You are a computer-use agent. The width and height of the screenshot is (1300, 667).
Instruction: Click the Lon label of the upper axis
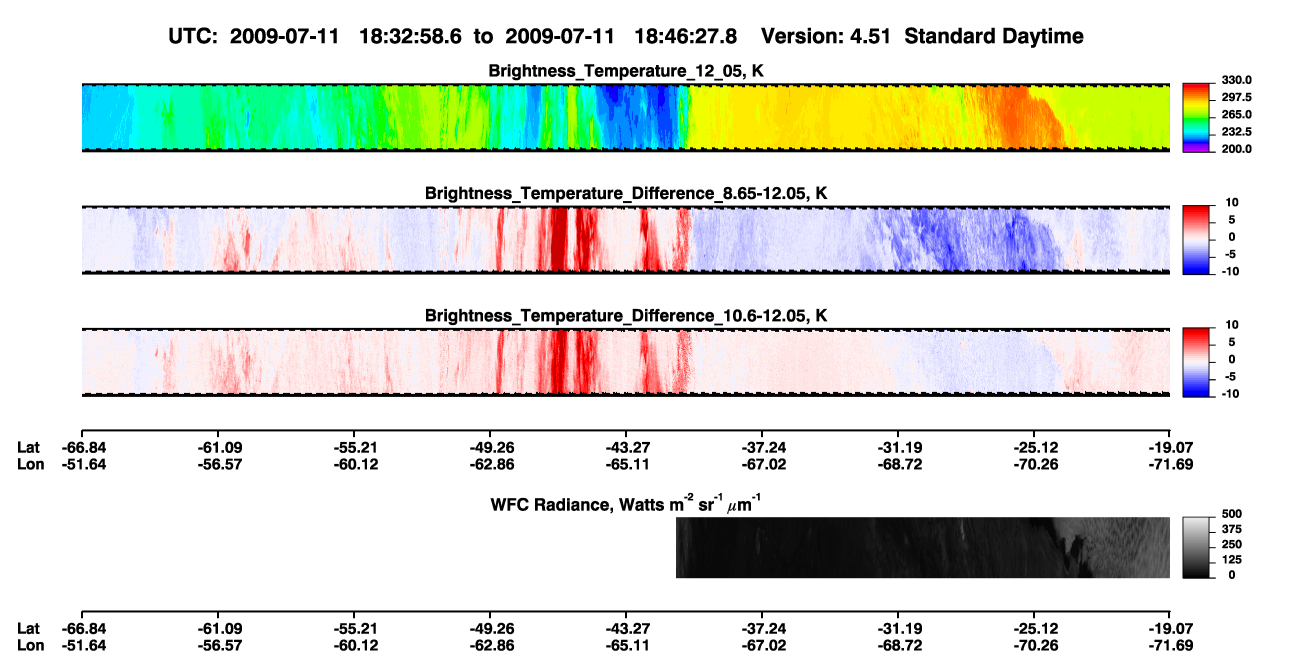(x=30, y=464)
